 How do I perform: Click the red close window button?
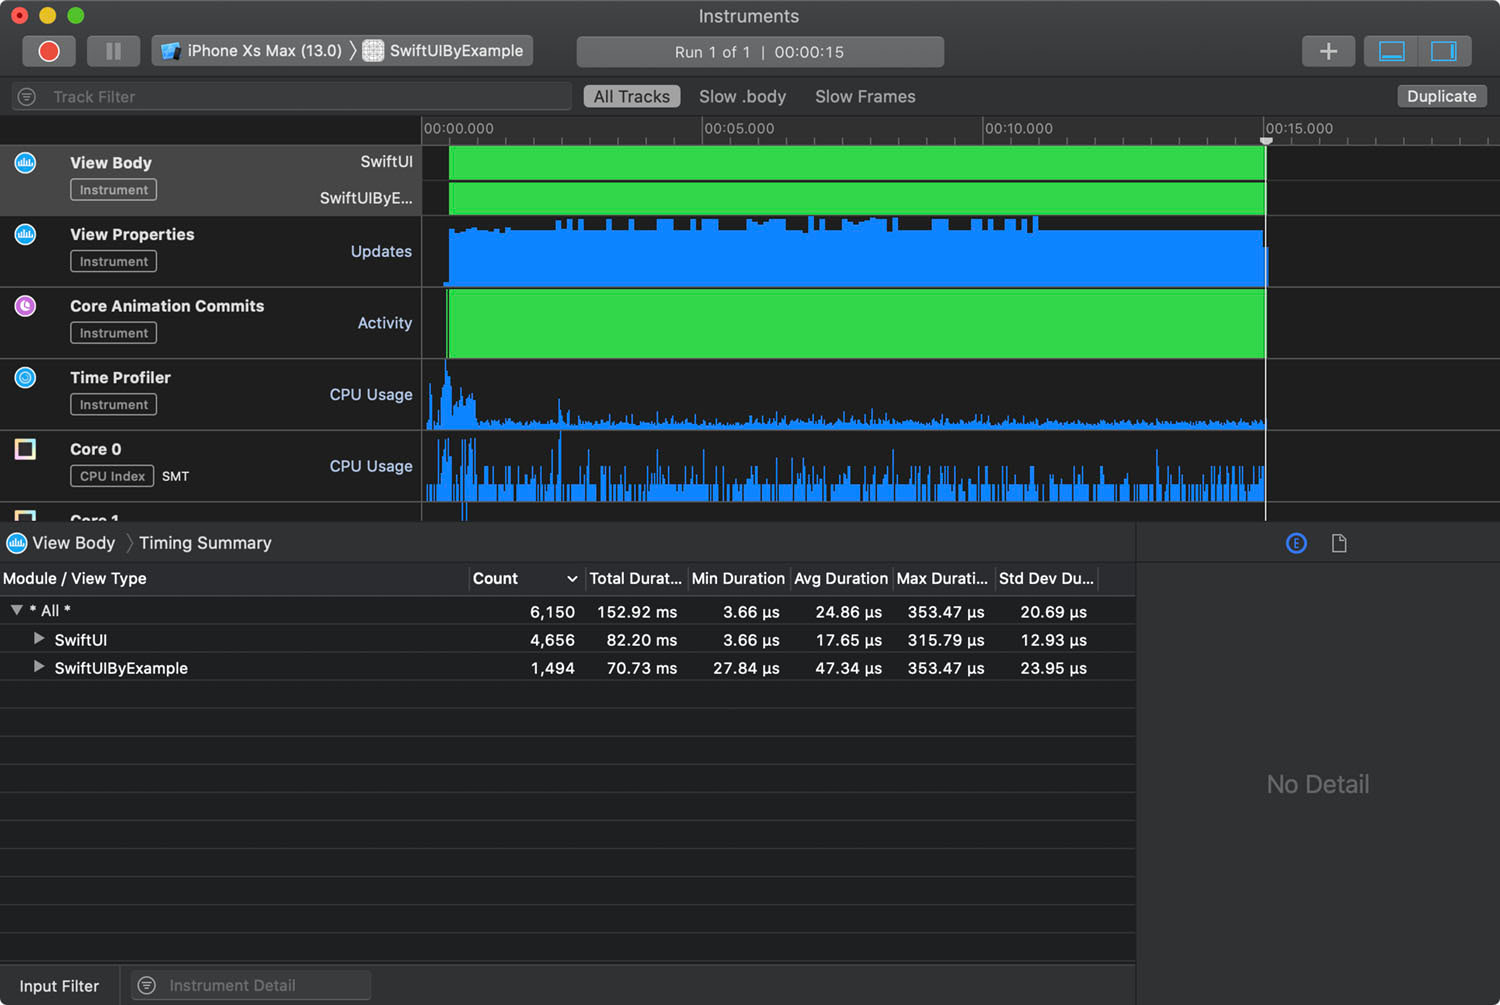[x=19, y=15]
